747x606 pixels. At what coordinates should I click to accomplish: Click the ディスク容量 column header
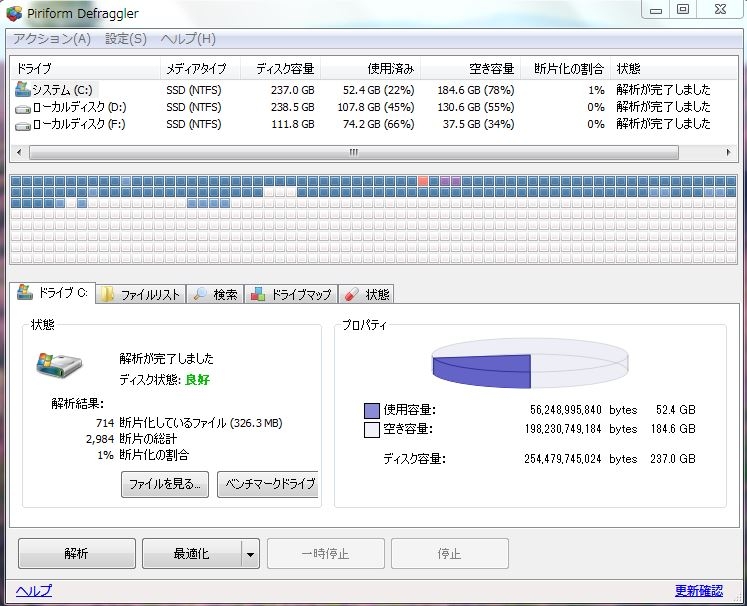pos(281,69)
